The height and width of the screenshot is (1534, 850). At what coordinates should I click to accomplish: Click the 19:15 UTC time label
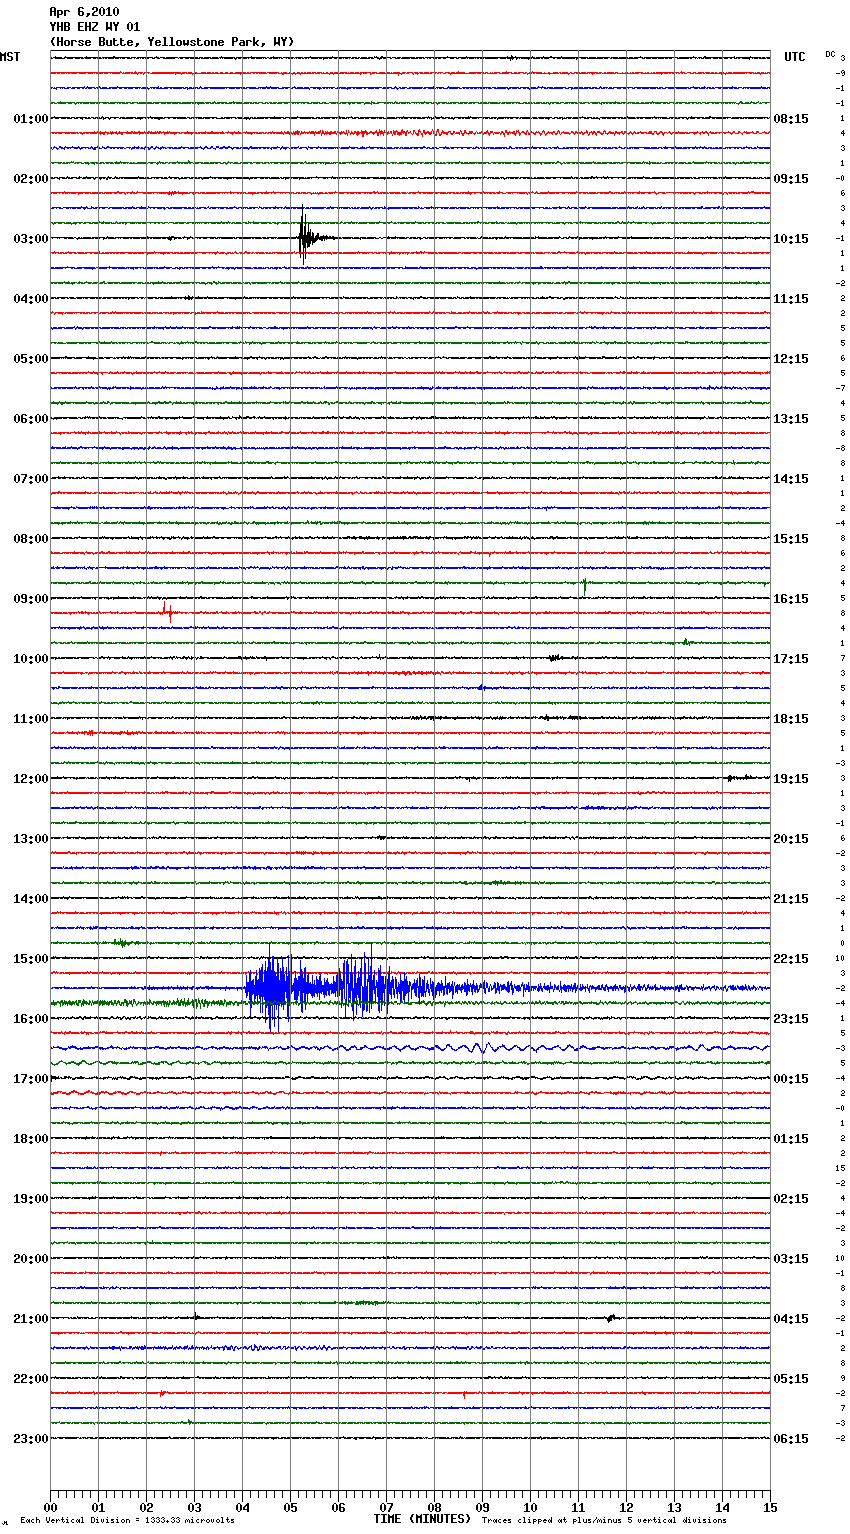point(791,779)
